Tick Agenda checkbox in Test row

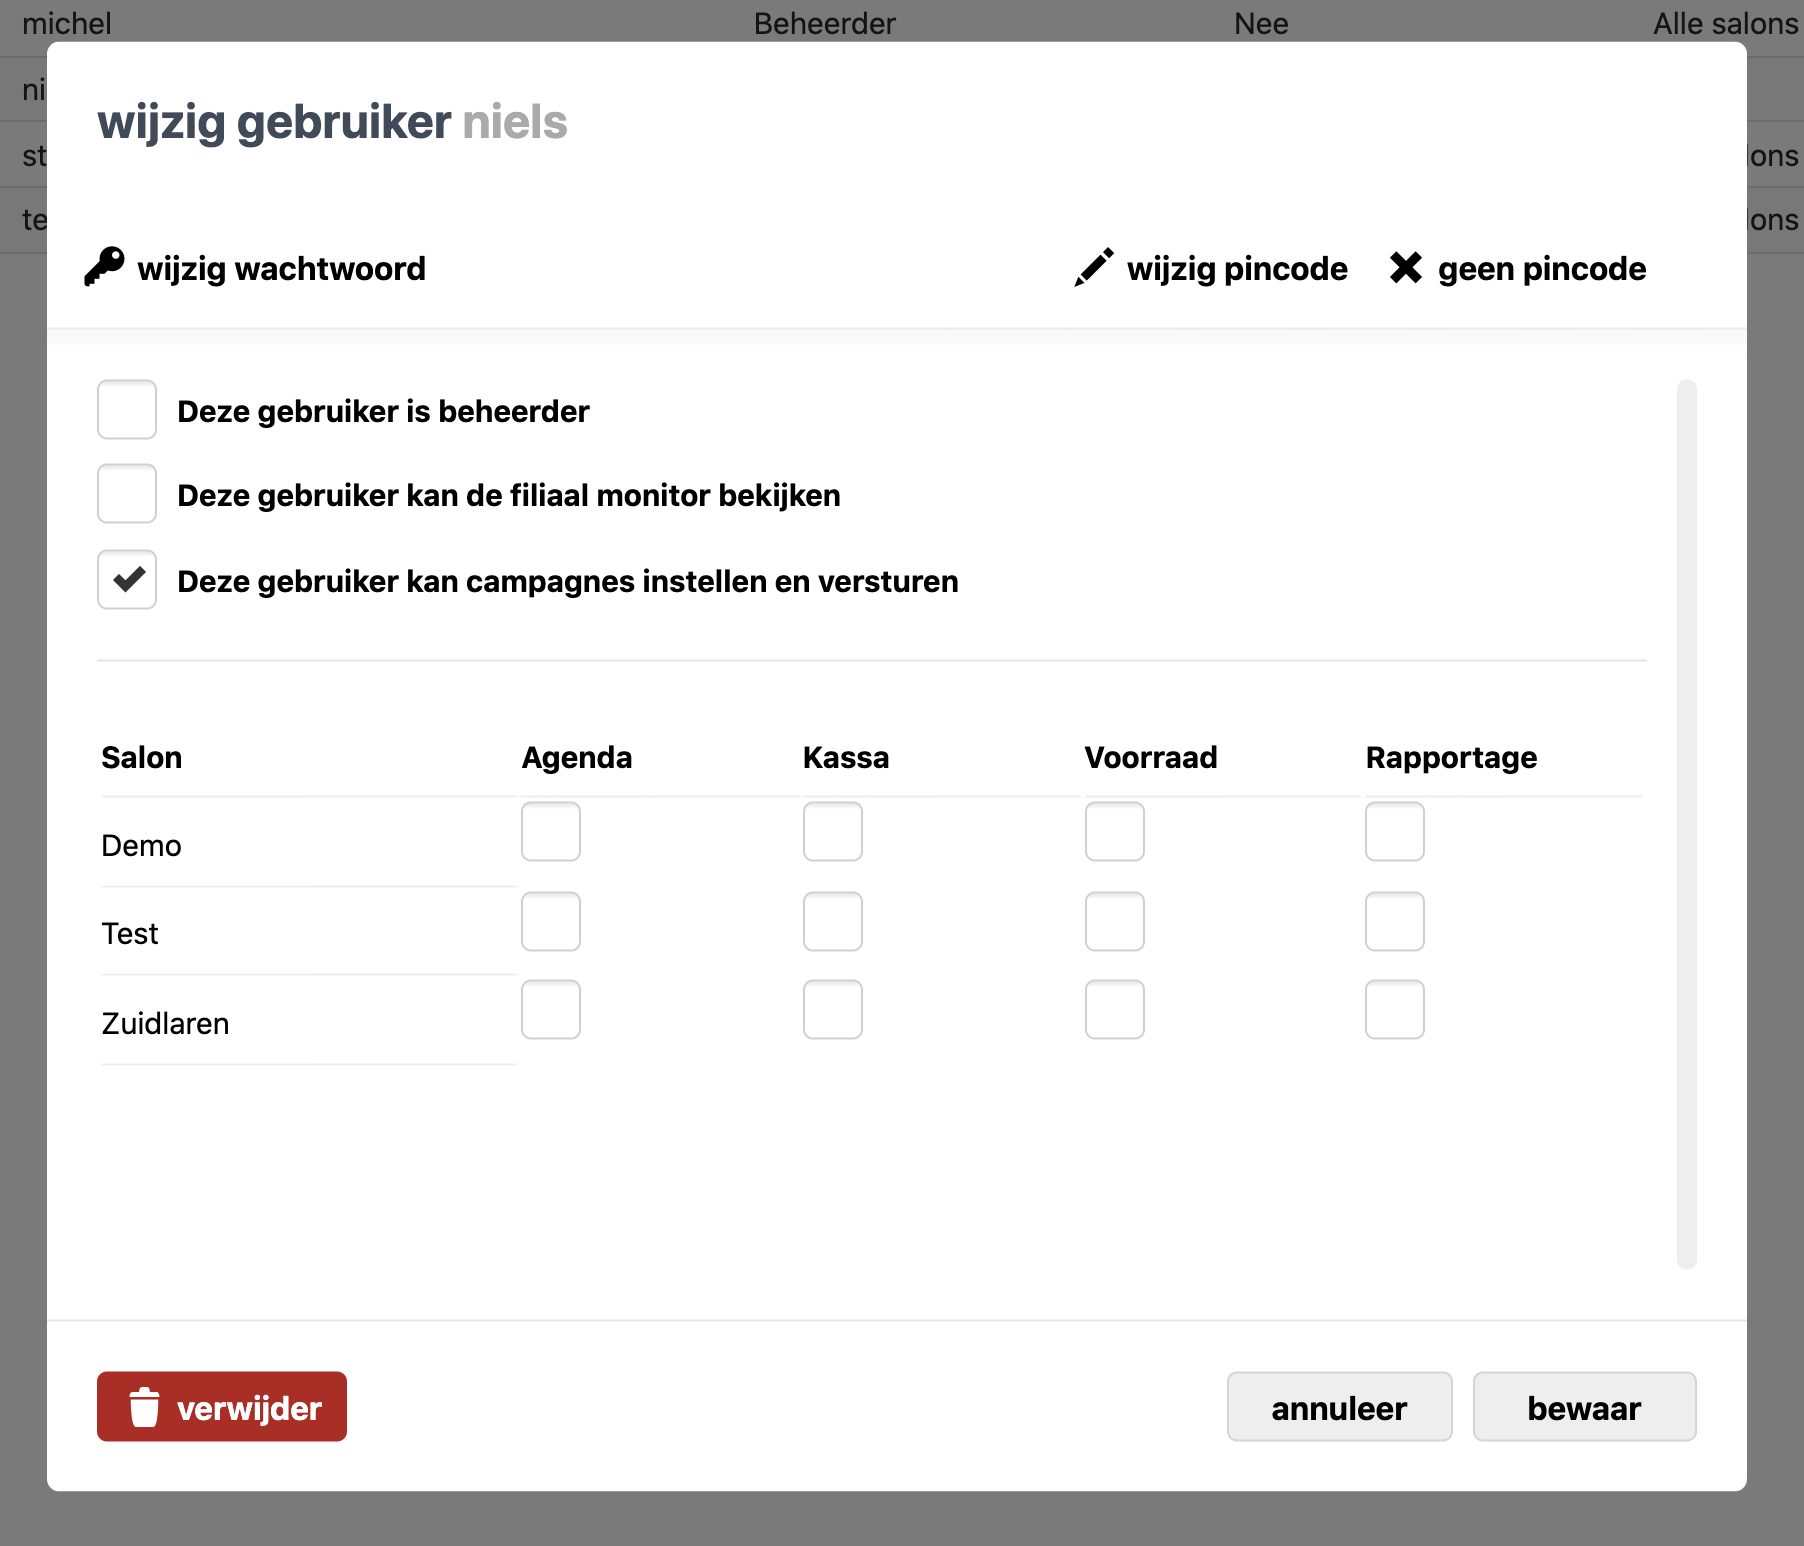click(551, 921)
